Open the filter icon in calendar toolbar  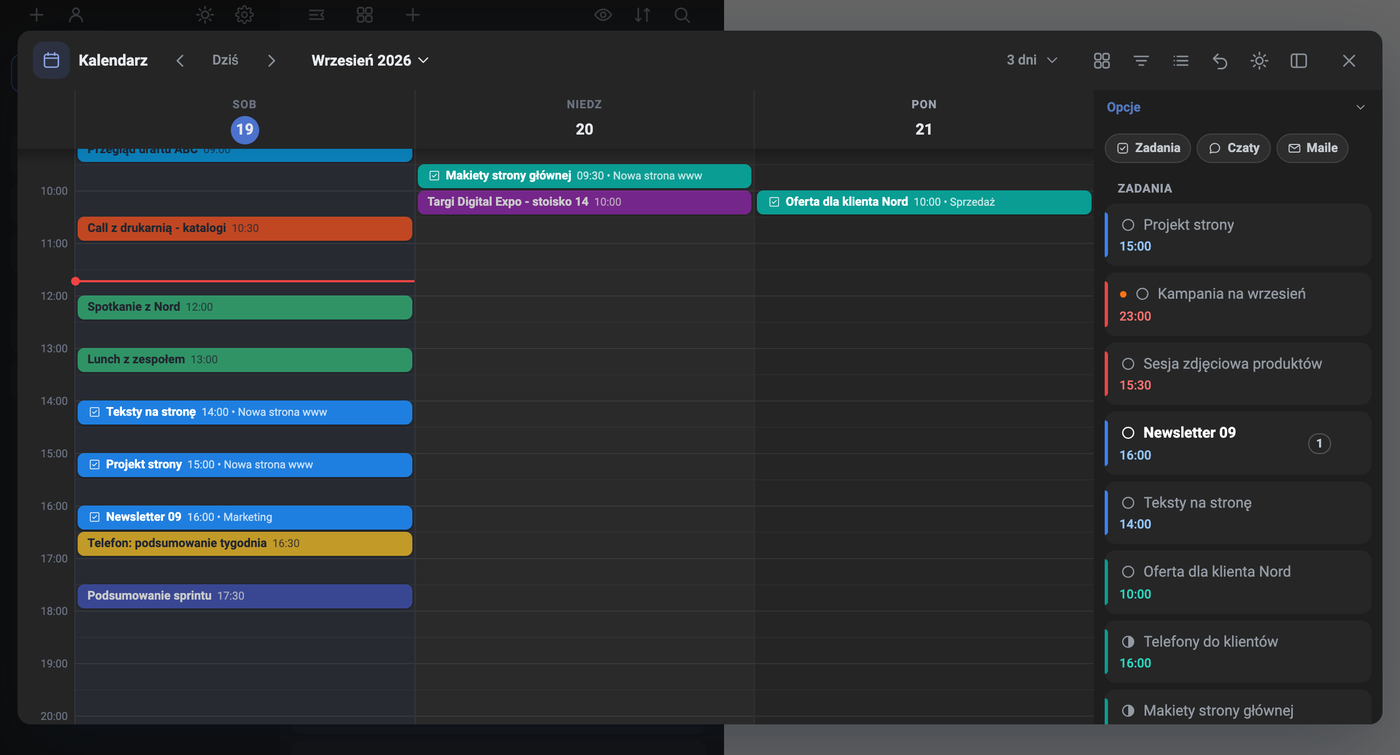pyautogui.click(x=1141, y=61)
